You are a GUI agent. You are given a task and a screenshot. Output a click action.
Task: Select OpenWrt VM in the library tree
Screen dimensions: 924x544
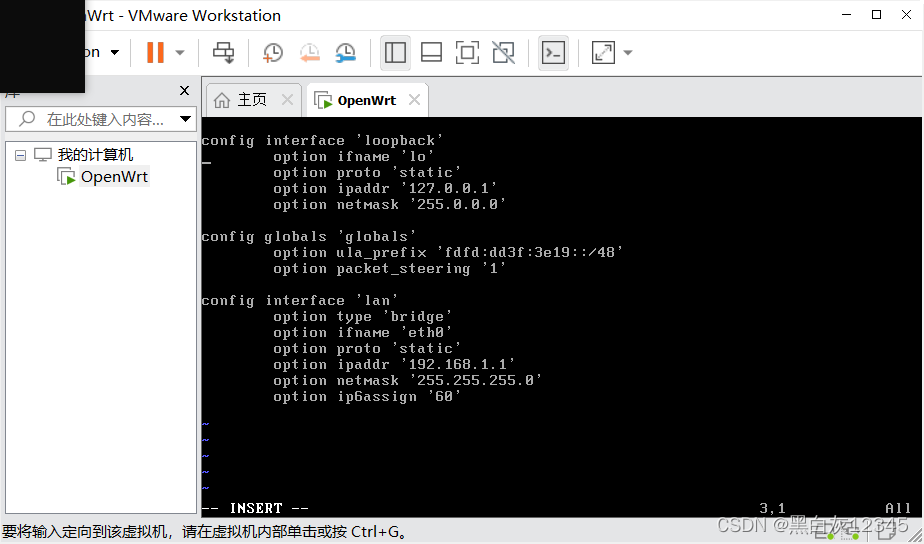114,177
